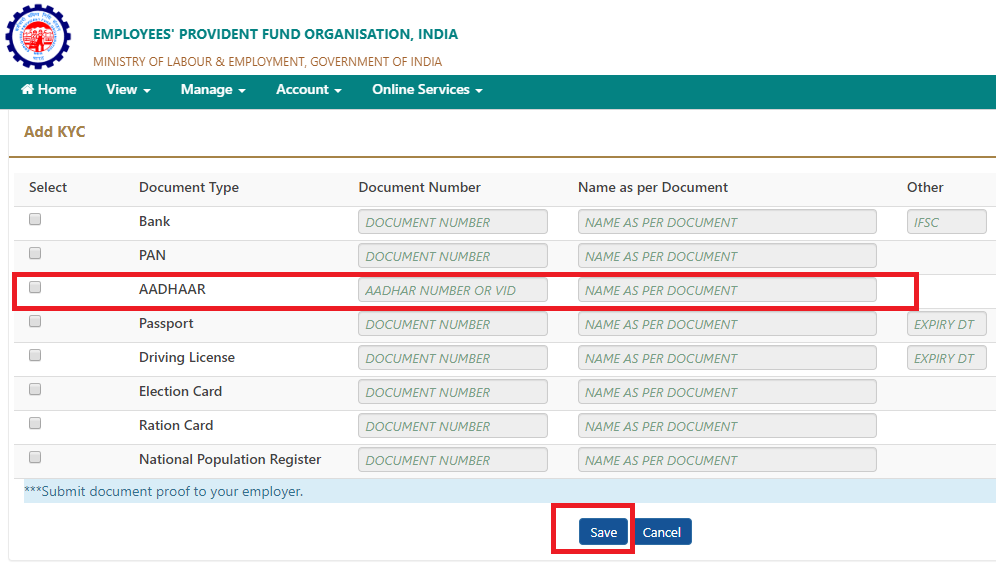Go to Home in the navigation bar

pyautogui.click(x=49, y=90)
